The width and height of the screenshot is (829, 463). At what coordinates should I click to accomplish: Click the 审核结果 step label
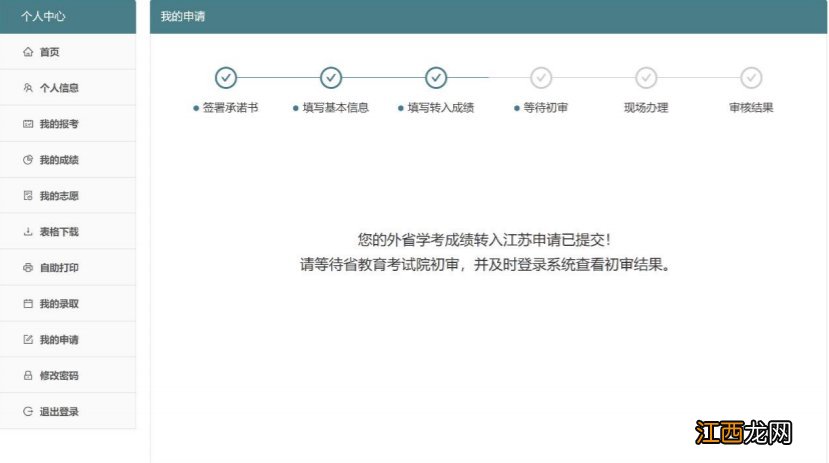click(751, 108)
